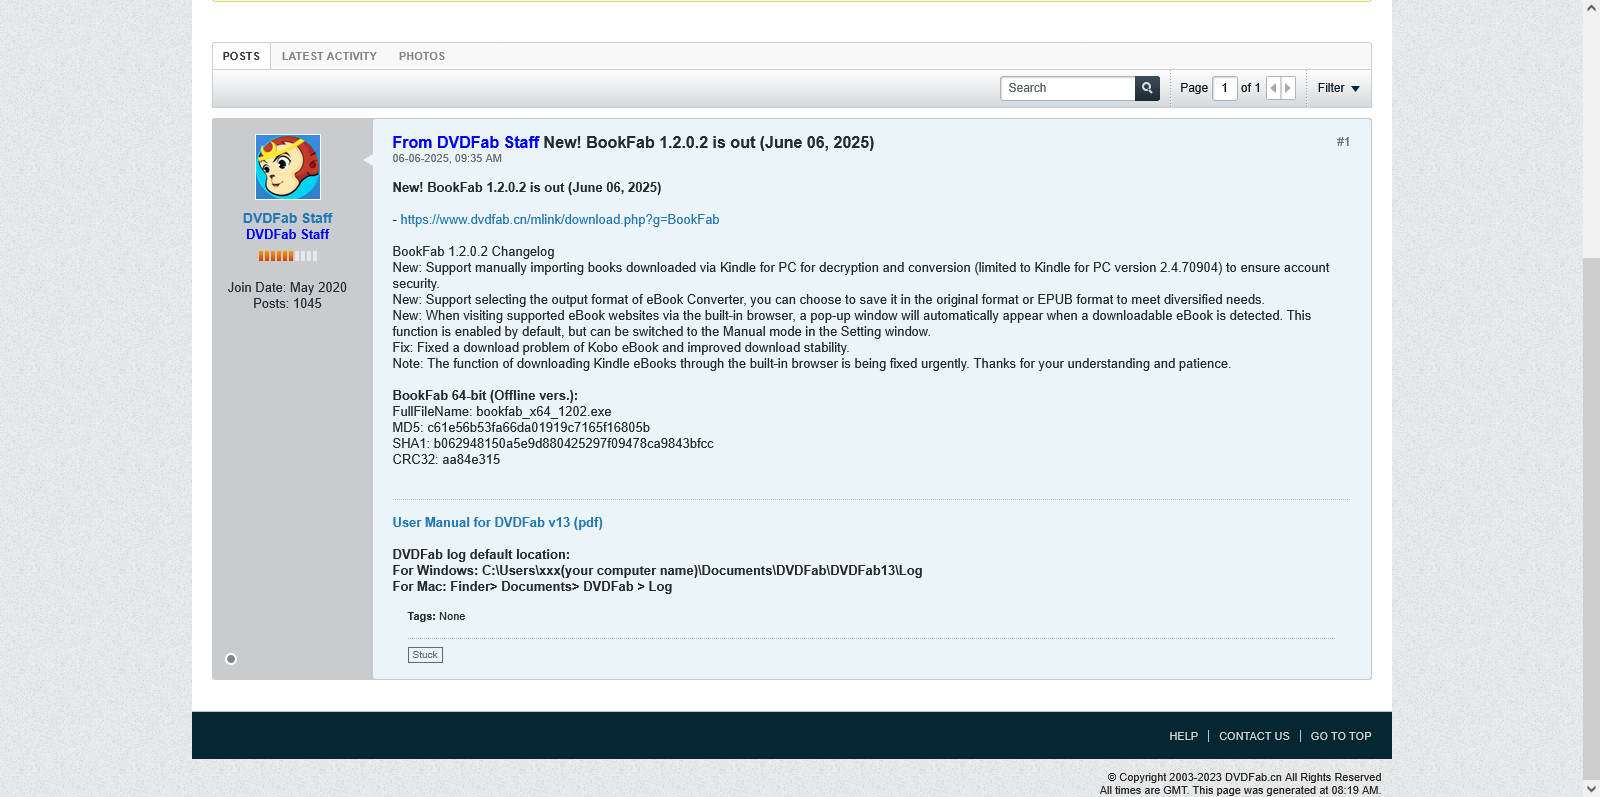Open the Contact Us footer link
Viewport: 1600px width, 797px height.
click(1254, 736)
